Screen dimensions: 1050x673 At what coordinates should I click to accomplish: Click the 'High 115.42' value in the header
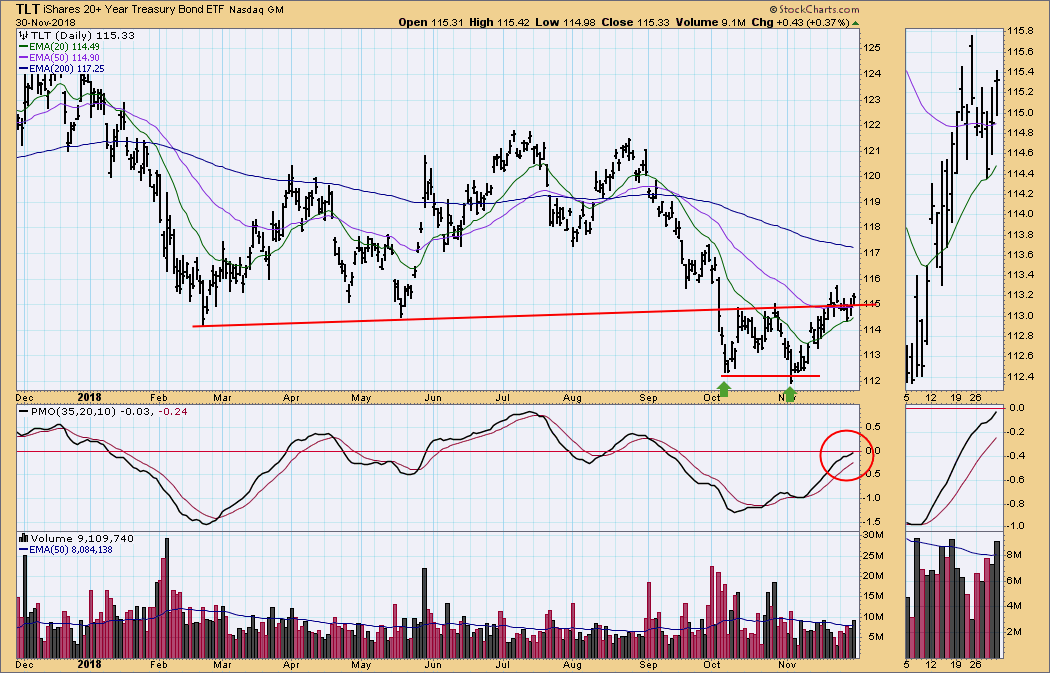[499, 22]
